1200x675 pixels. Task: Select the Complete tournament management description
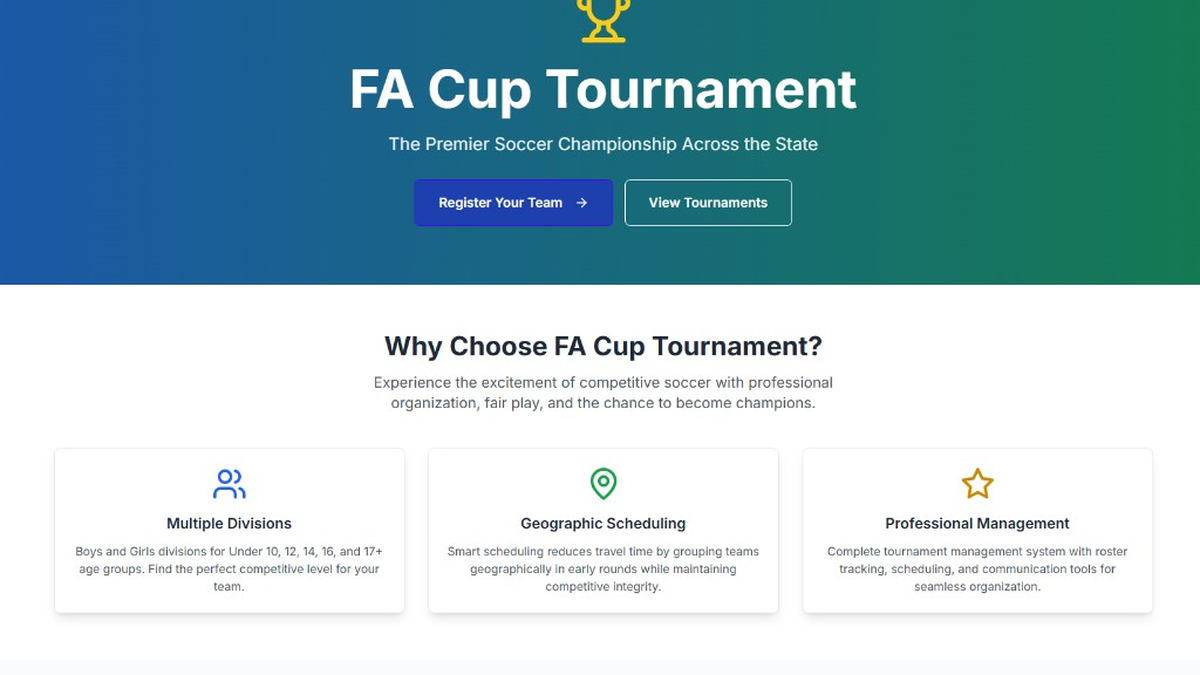[977, 569]
